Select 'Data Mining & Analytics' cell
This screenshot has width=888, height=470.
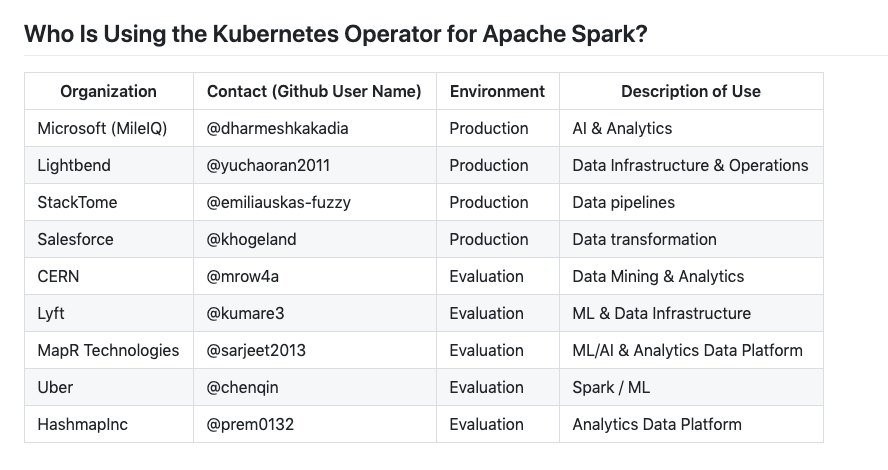pyautogui.click(x=691, y=276)
